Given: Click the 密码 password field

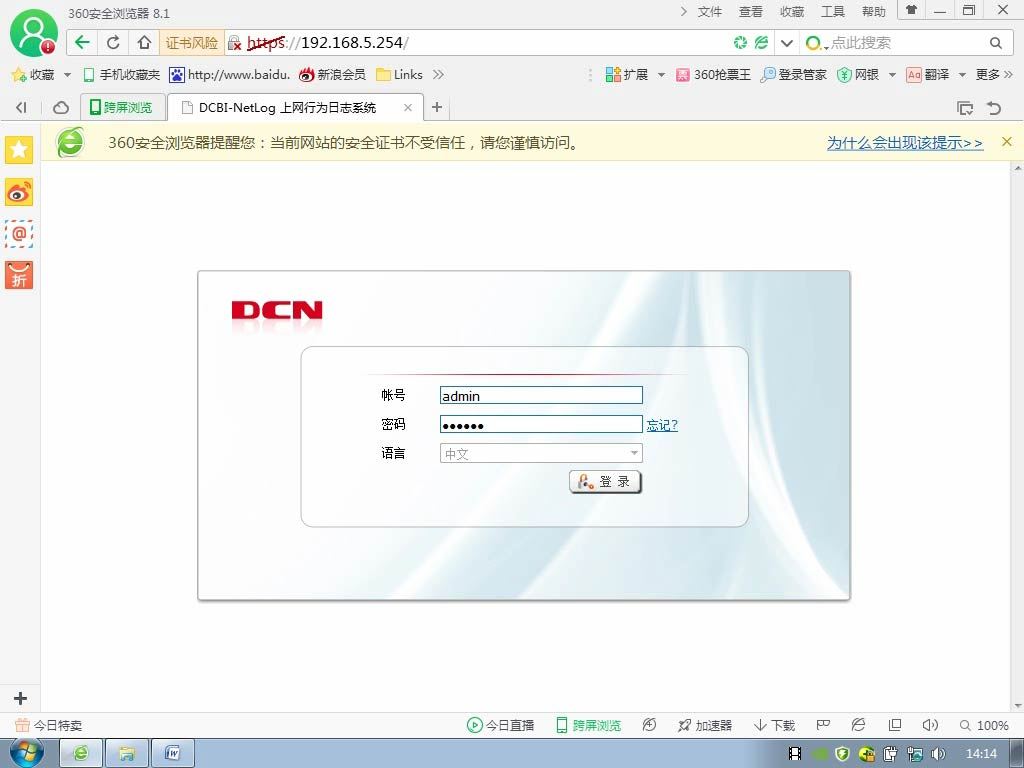Looking at the screenshot, I should [541, 424].
